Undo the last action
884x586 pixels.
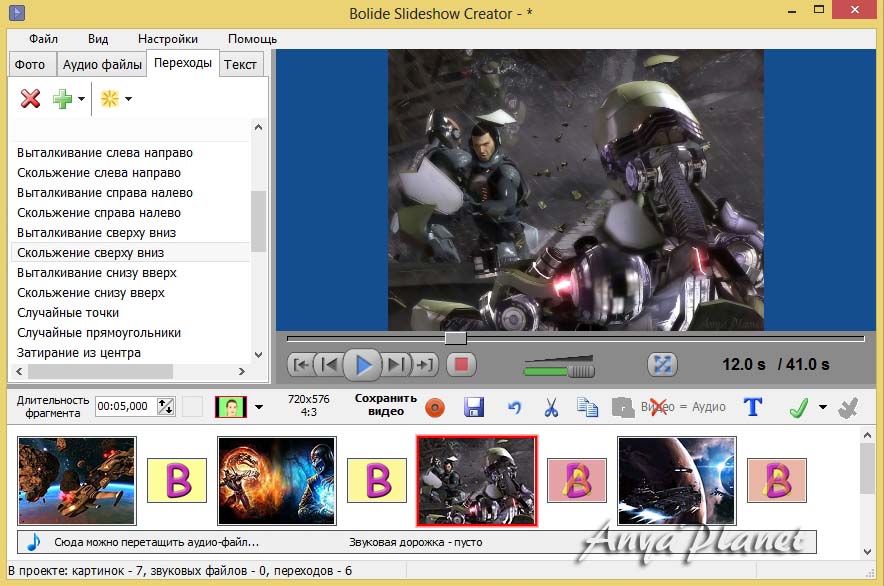[513, 407]
